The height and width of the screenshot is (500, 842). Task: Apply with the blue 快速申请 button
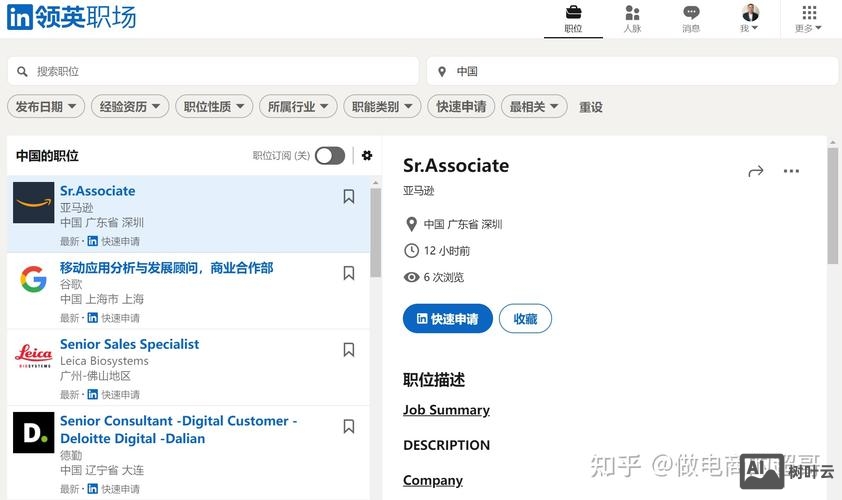(x=448, y=318)
